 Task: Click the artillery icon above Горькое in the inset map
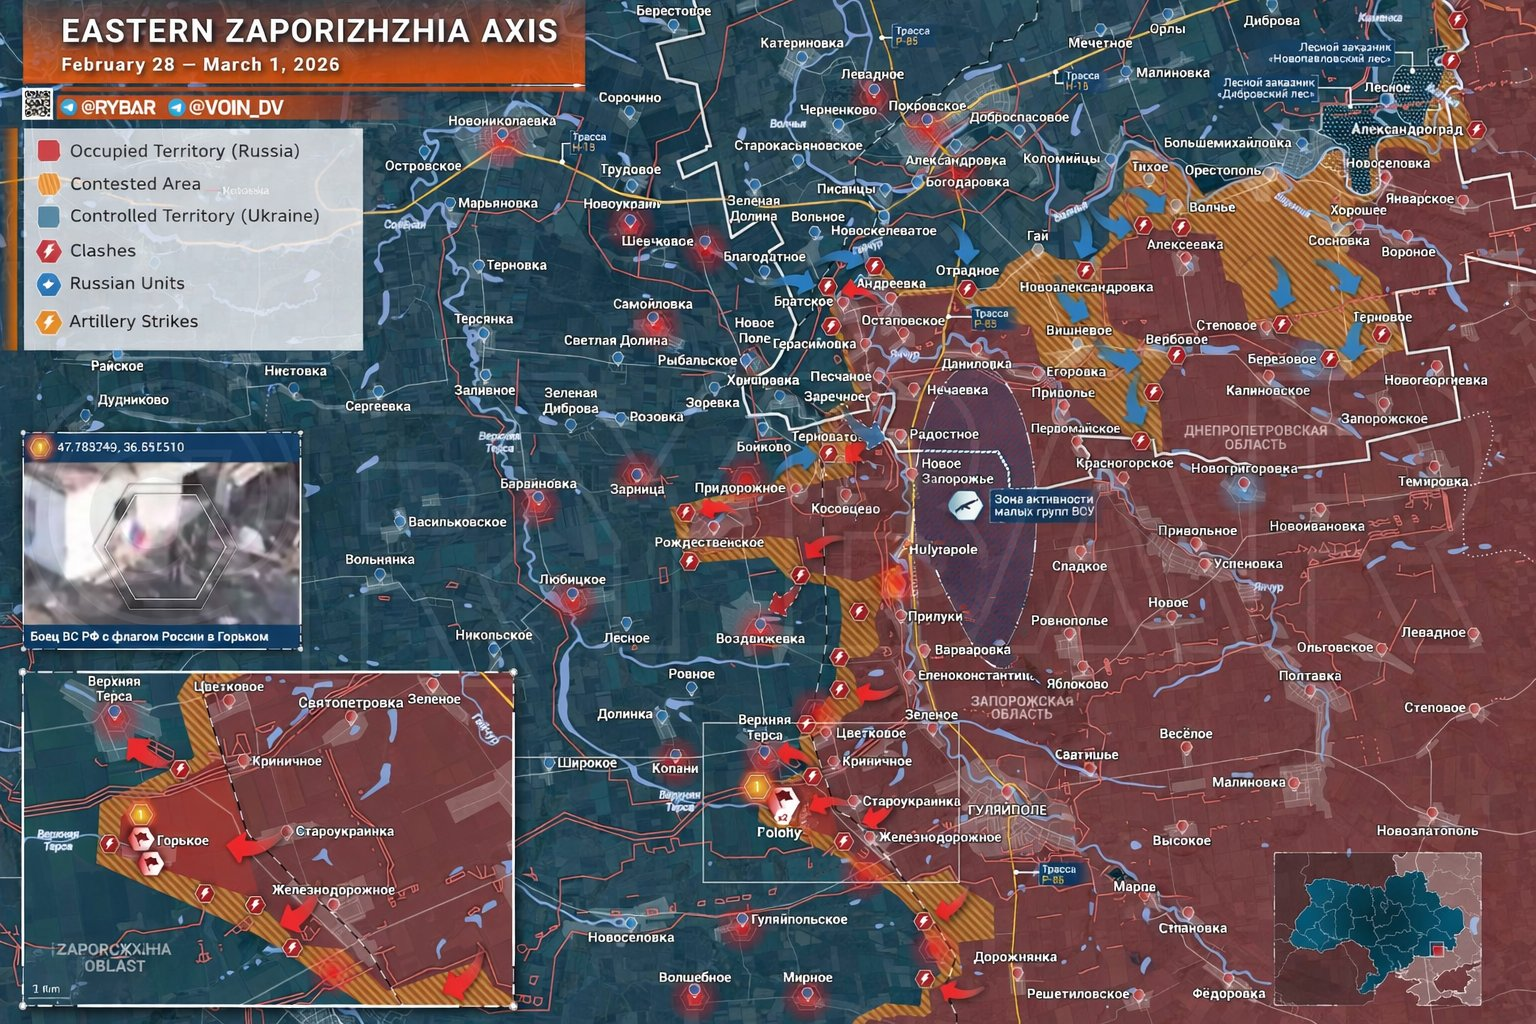pyautogui.click(x=140, y=815)
